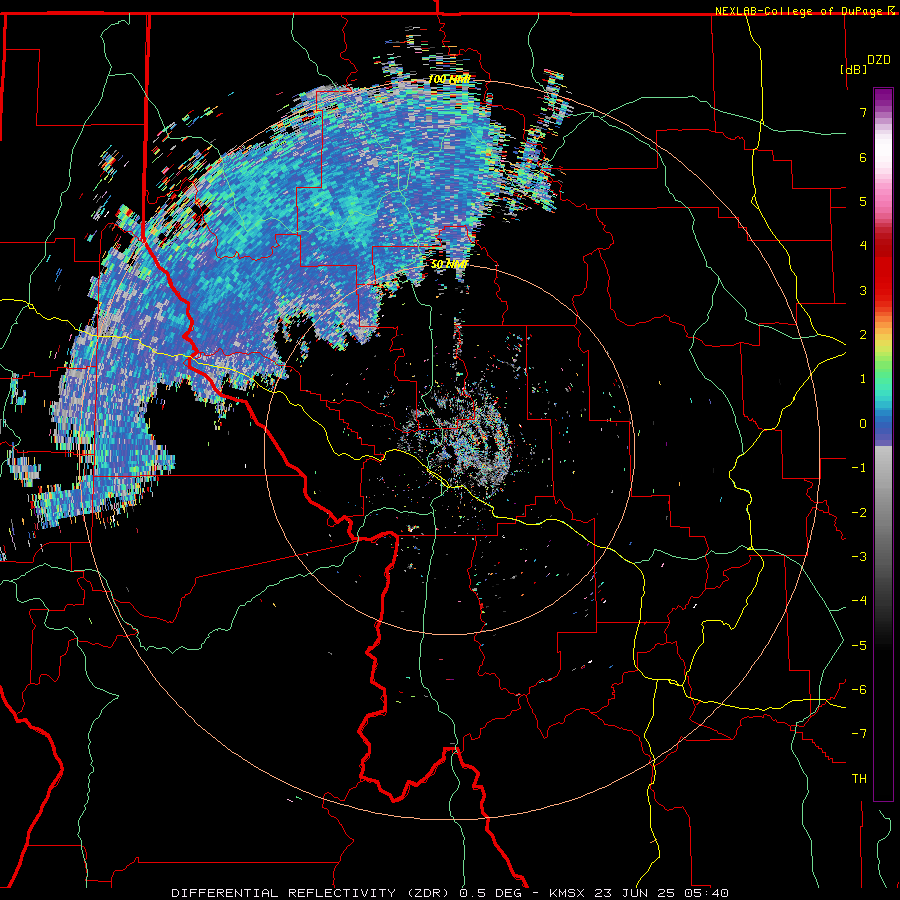Click the -6 value on color scale
The width and height of the screenshot is (900, 900).
click(859, 690)
